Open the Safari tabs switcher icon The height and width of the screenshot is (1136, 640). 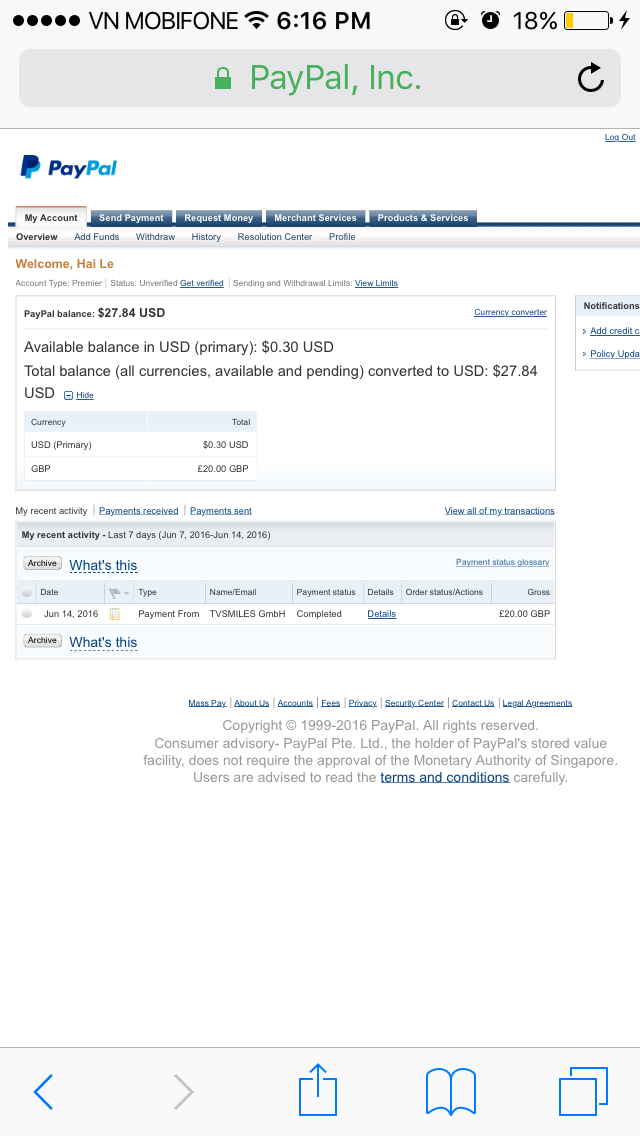coord(583,1090)
